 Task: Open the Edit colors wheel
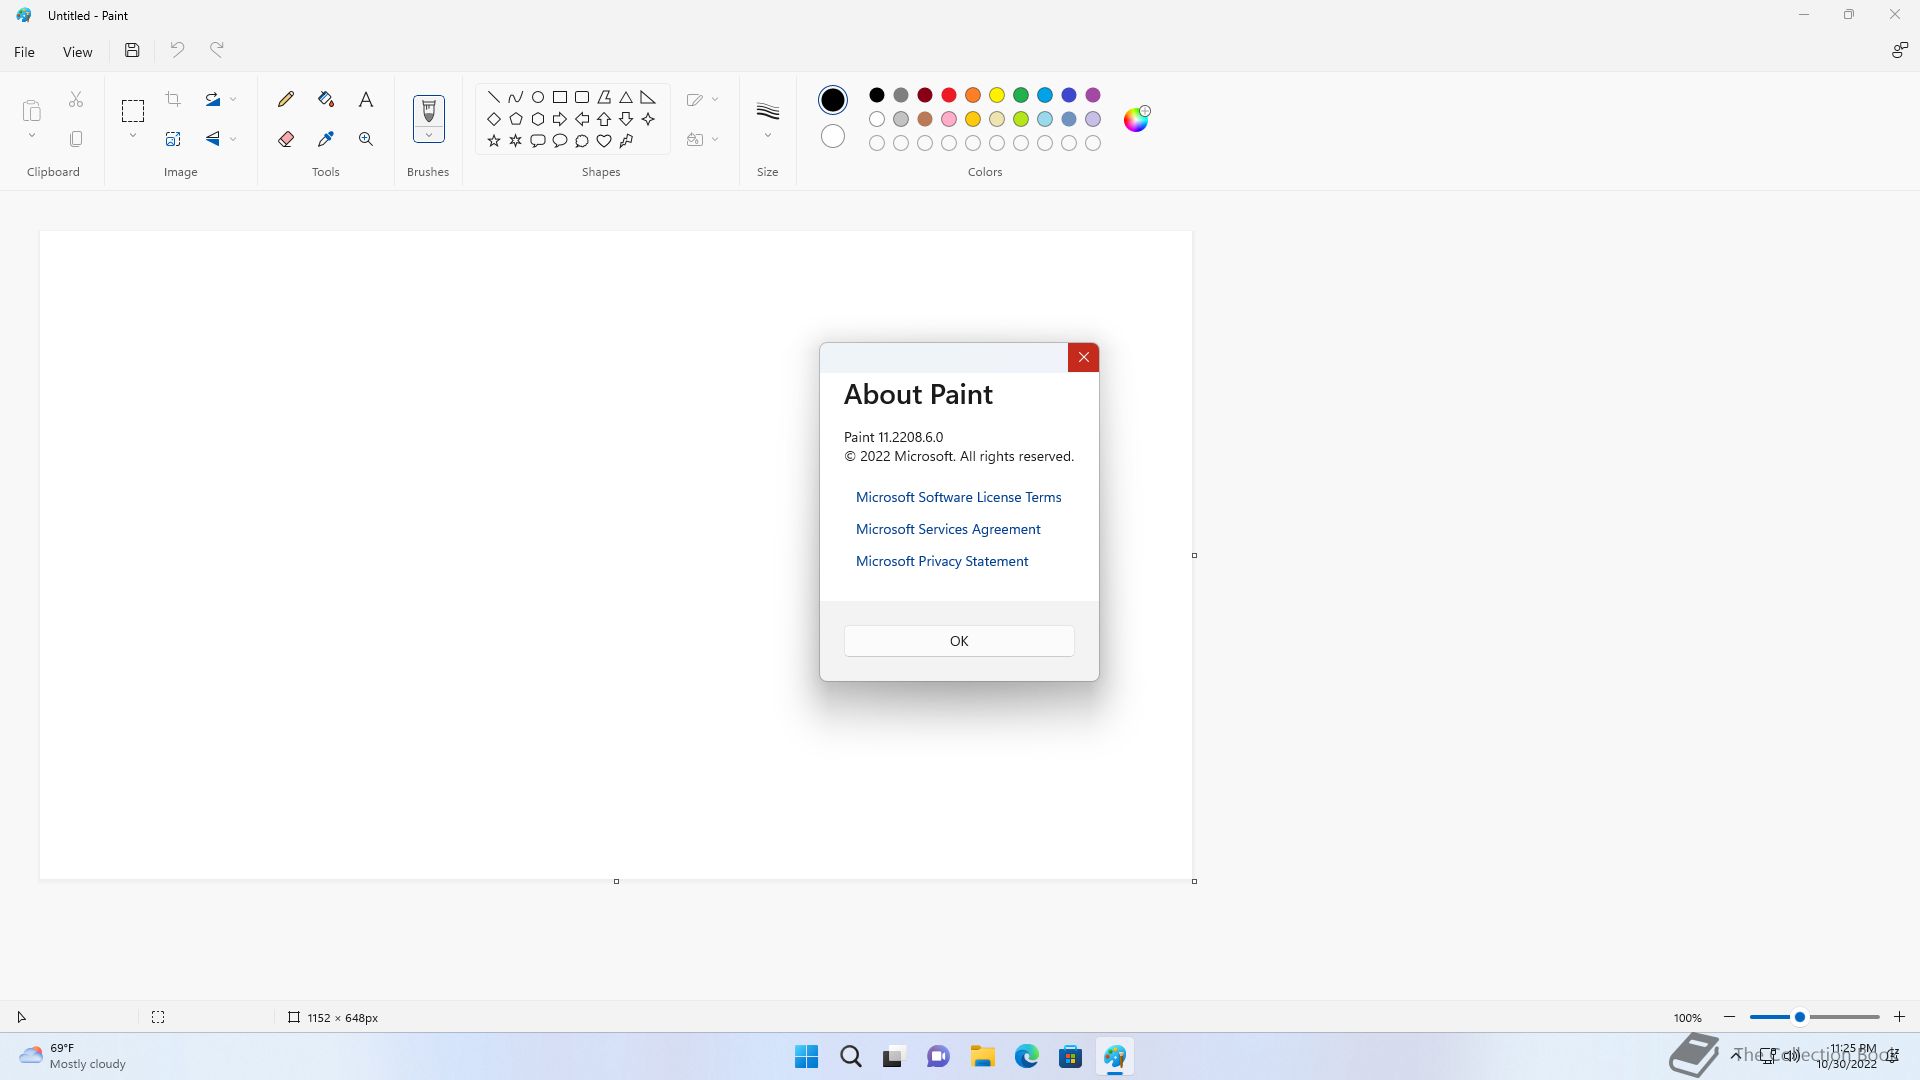1137,119
